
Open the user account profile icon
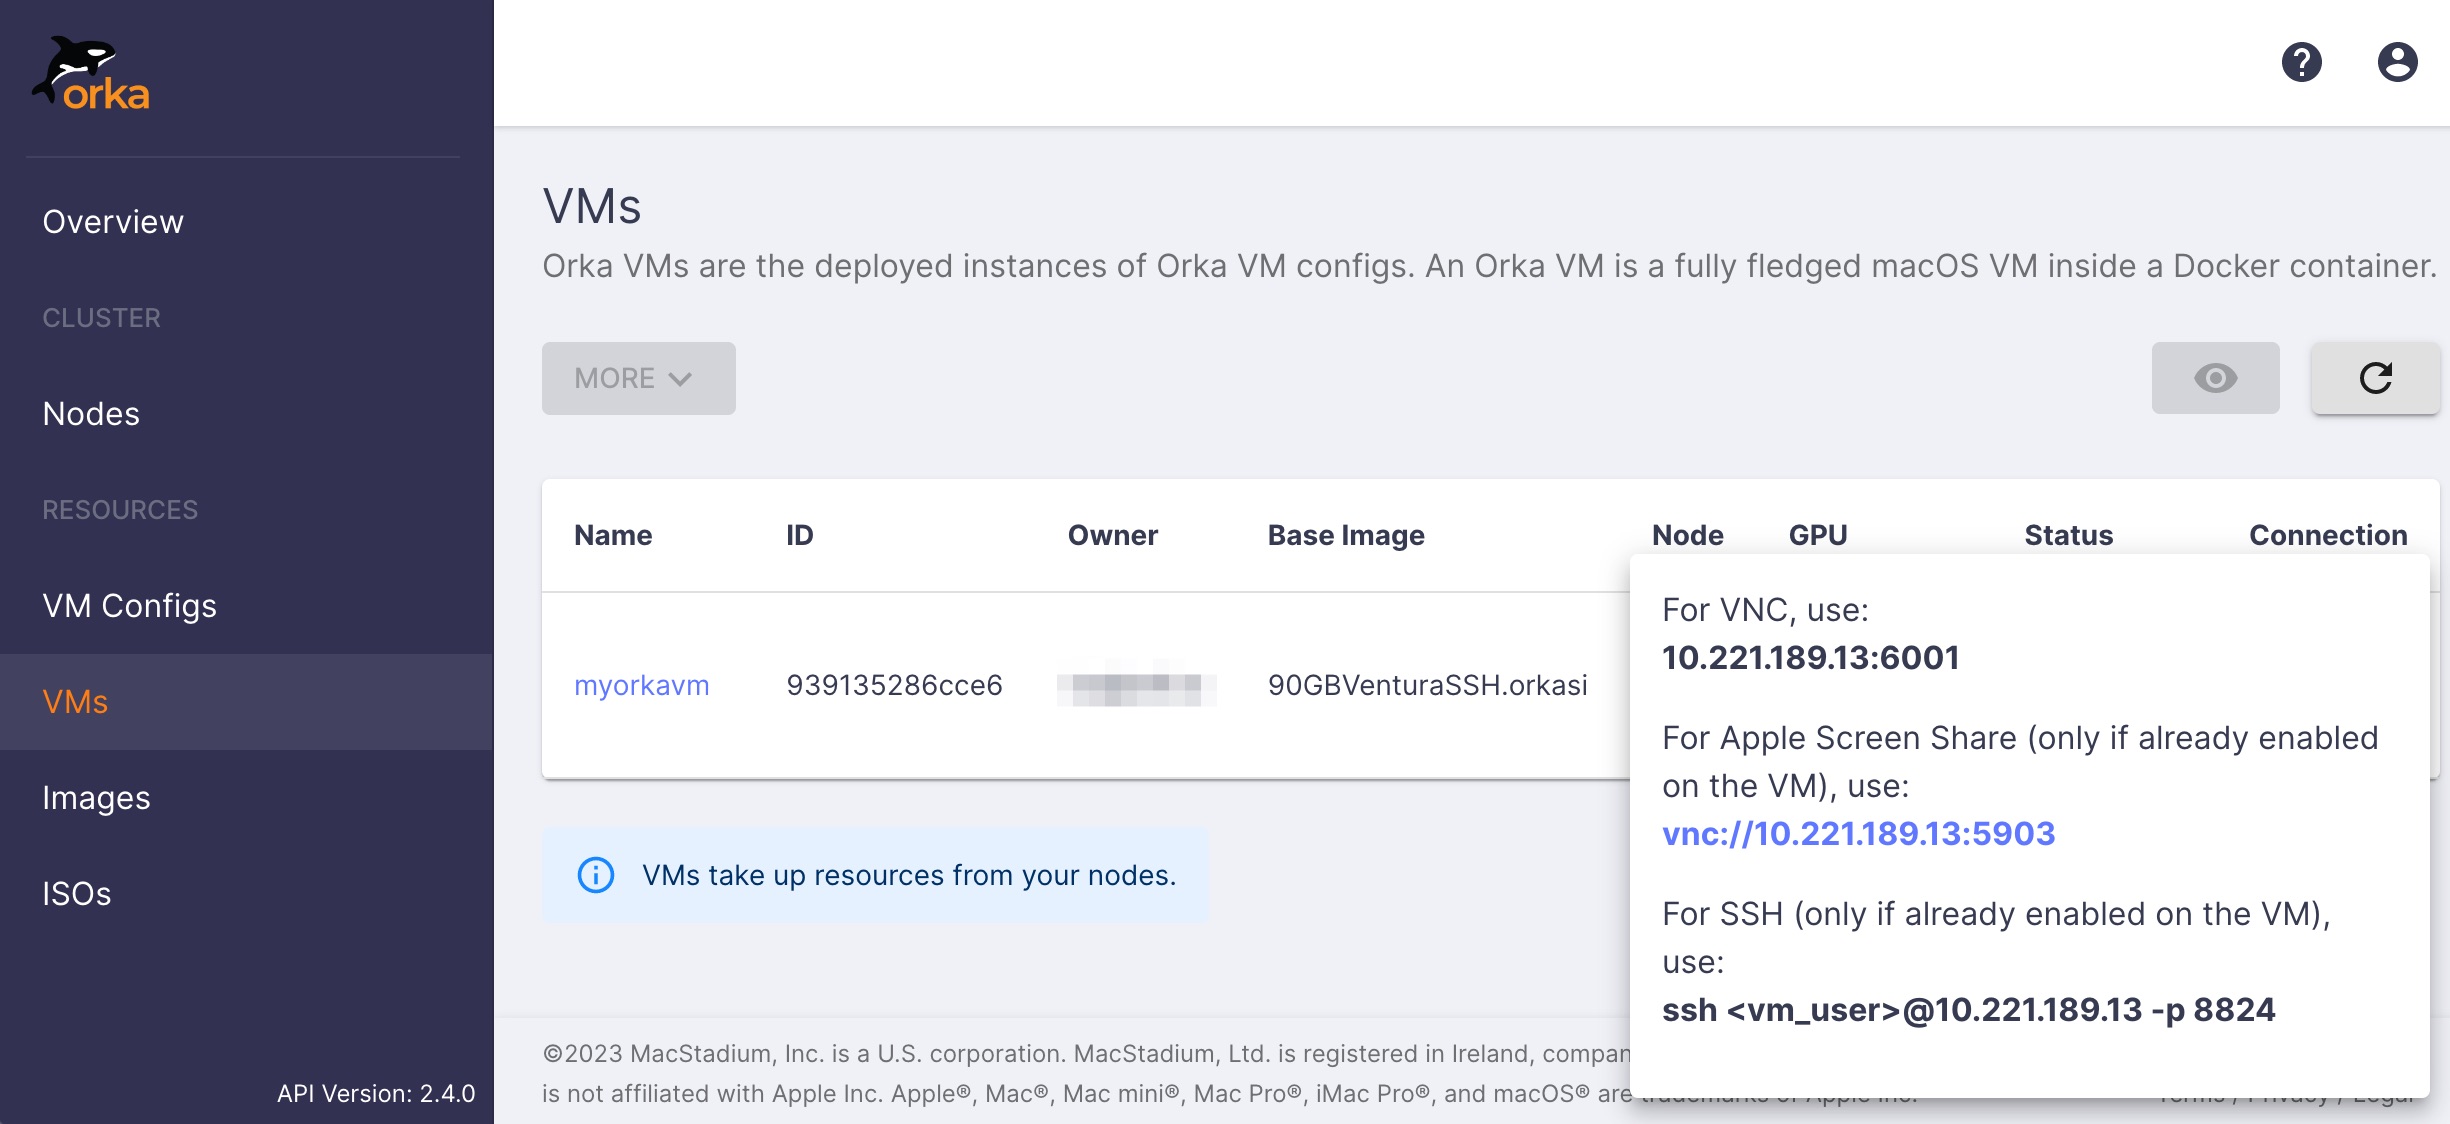tap(2397, 62)
